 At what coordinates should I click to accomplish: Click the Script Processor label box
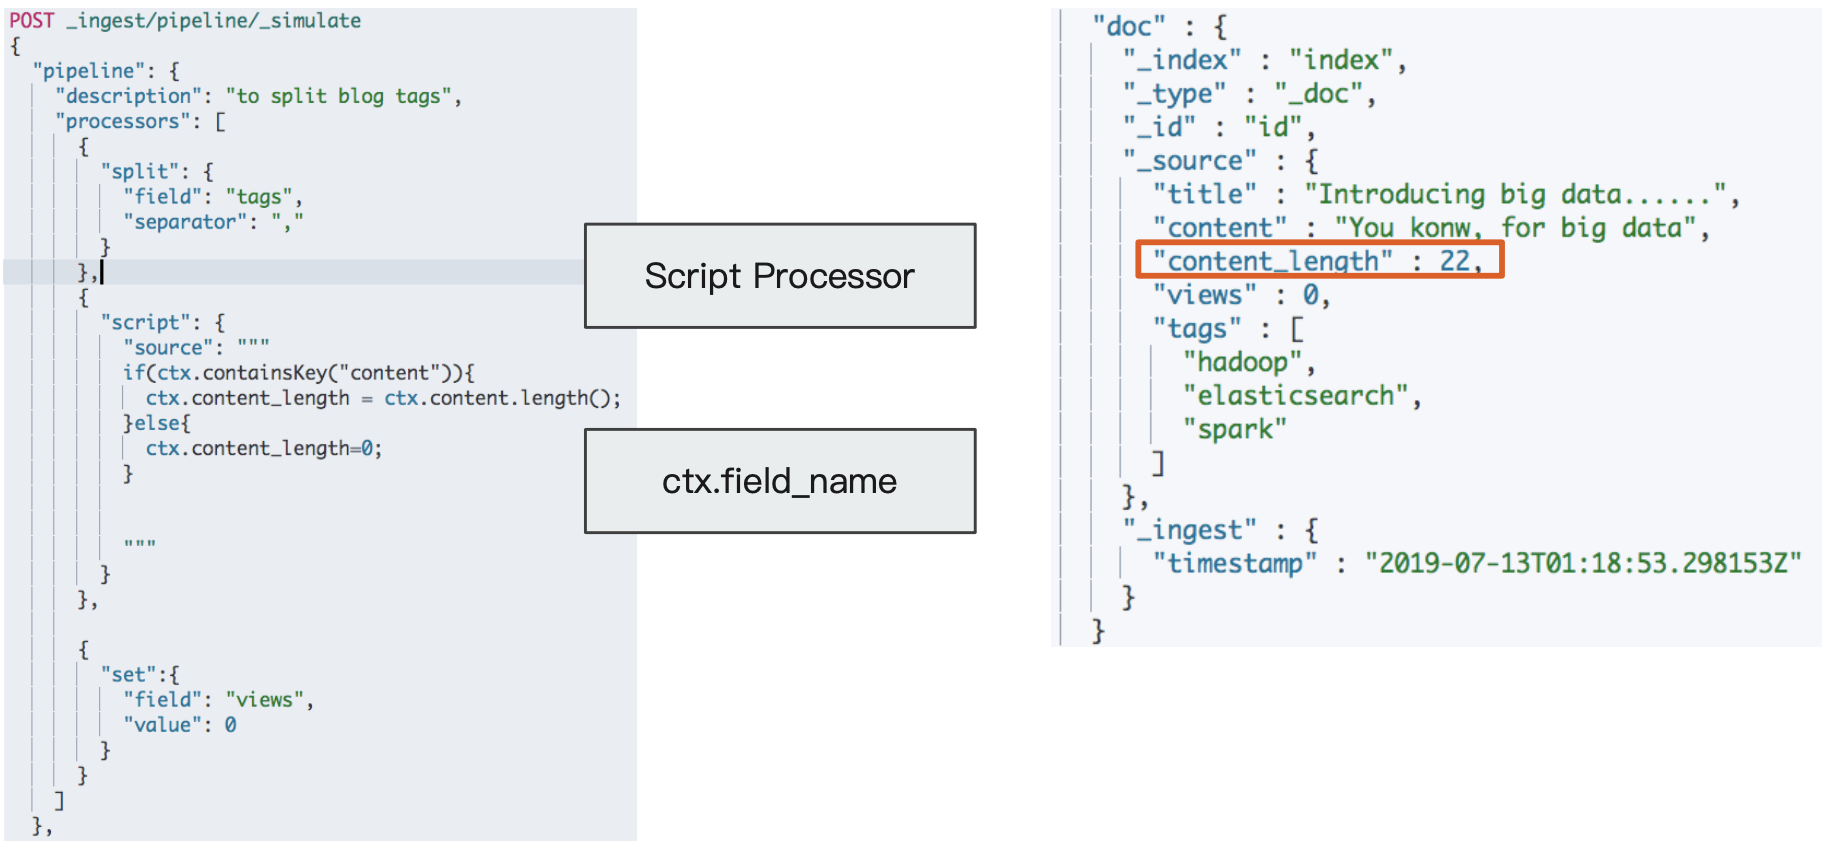pos(780,276)
